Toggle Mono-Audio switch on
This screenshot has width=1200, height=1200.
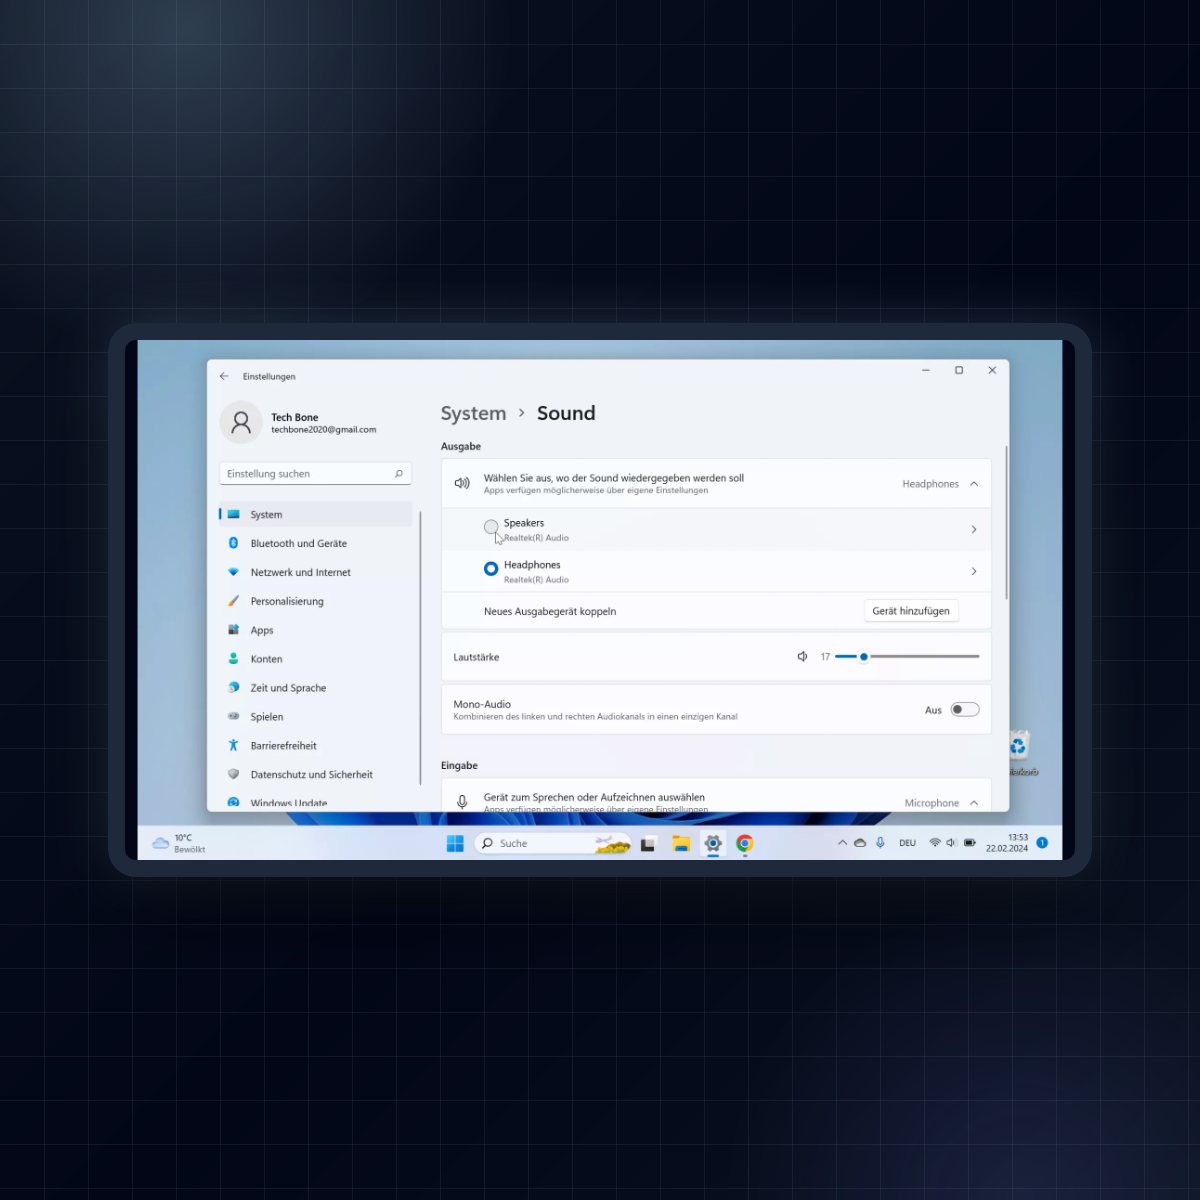[965, 710]
